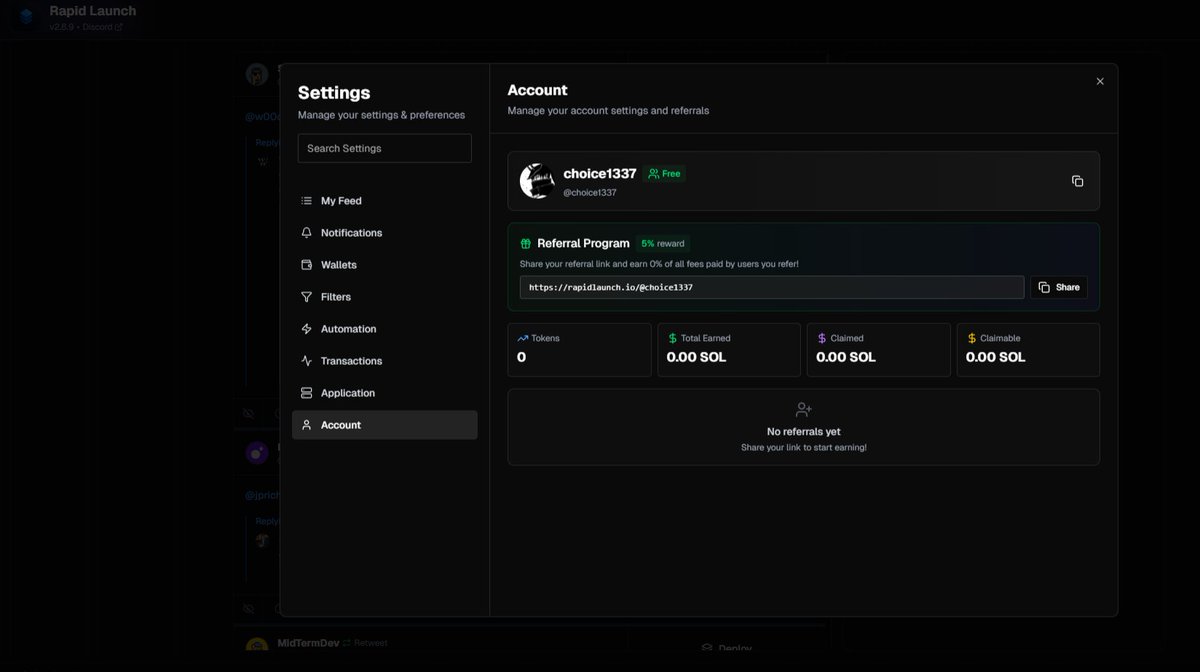Click the Claimable 0.00 SOL value

(x=996, y=357)
